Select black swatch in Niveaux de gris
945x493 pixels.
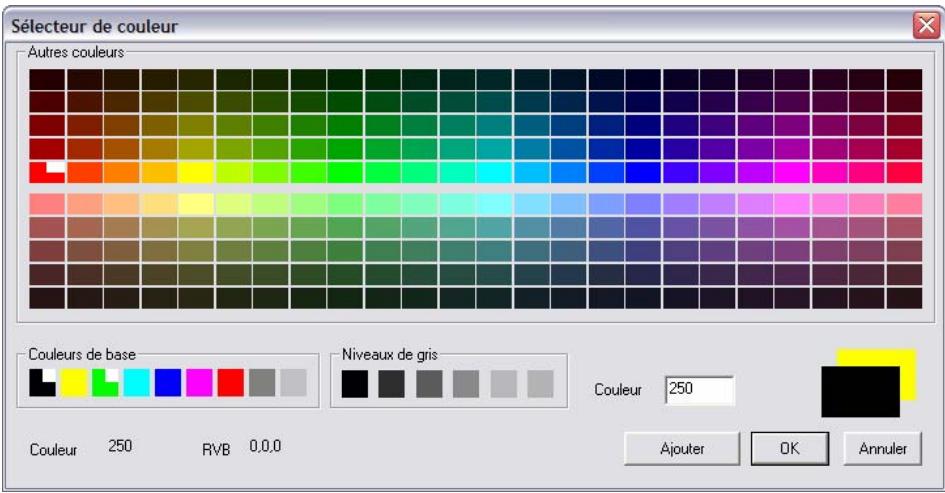355,384
